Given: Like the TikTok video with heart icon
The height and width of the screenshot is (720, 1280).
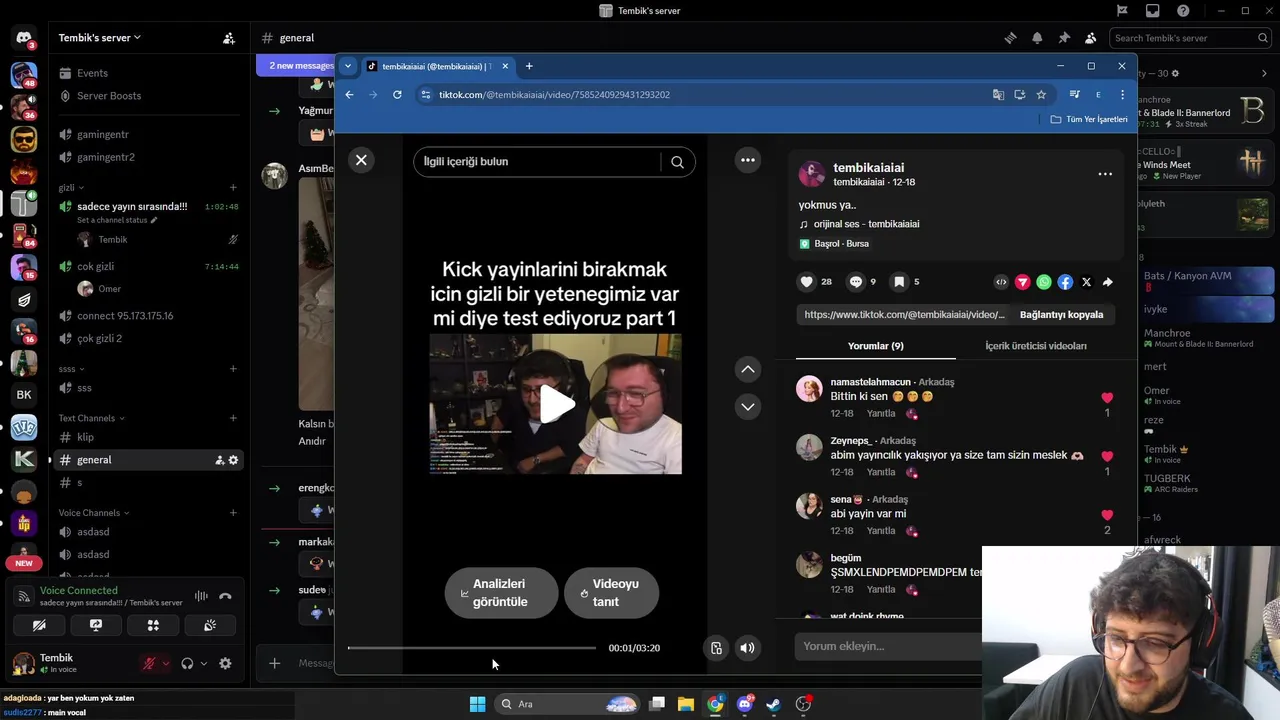Looking at the screenshot, I should pos(807,282).
